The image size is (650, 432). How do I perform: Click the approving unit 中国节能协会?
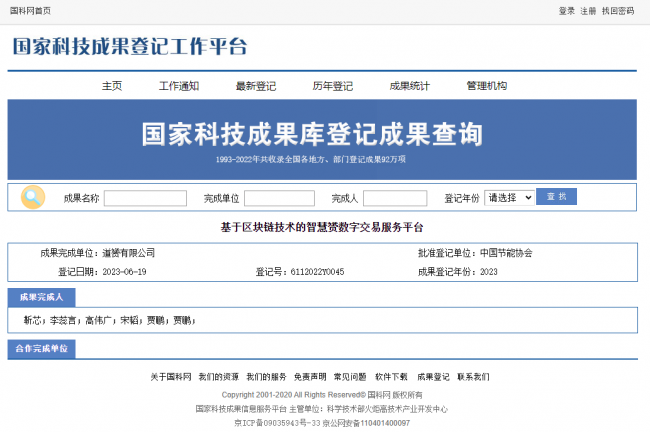point(506,253)
